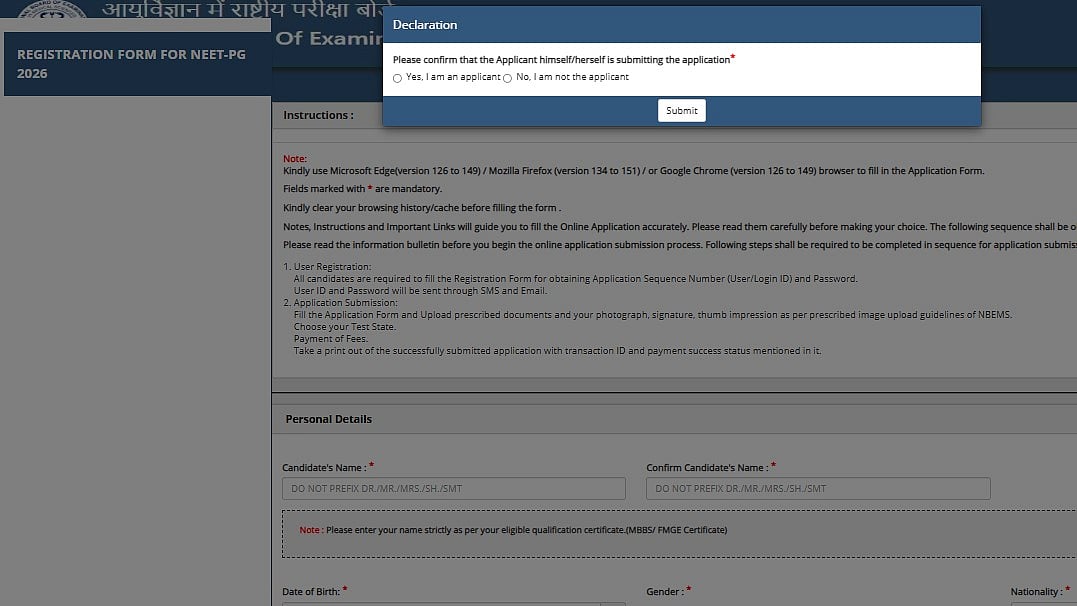
Task: Click the 'Application Submission' instruction step
Action: 340,302
